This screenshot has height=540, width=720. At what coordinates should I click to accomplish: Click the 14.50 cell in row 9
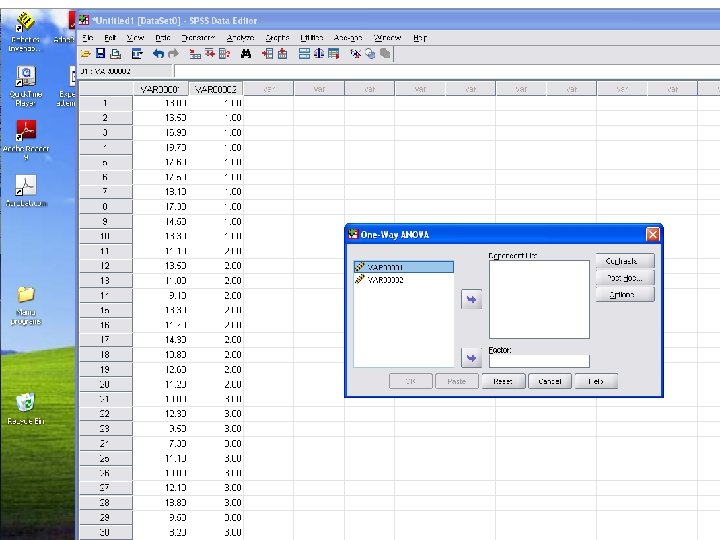(x=160, y=222)
